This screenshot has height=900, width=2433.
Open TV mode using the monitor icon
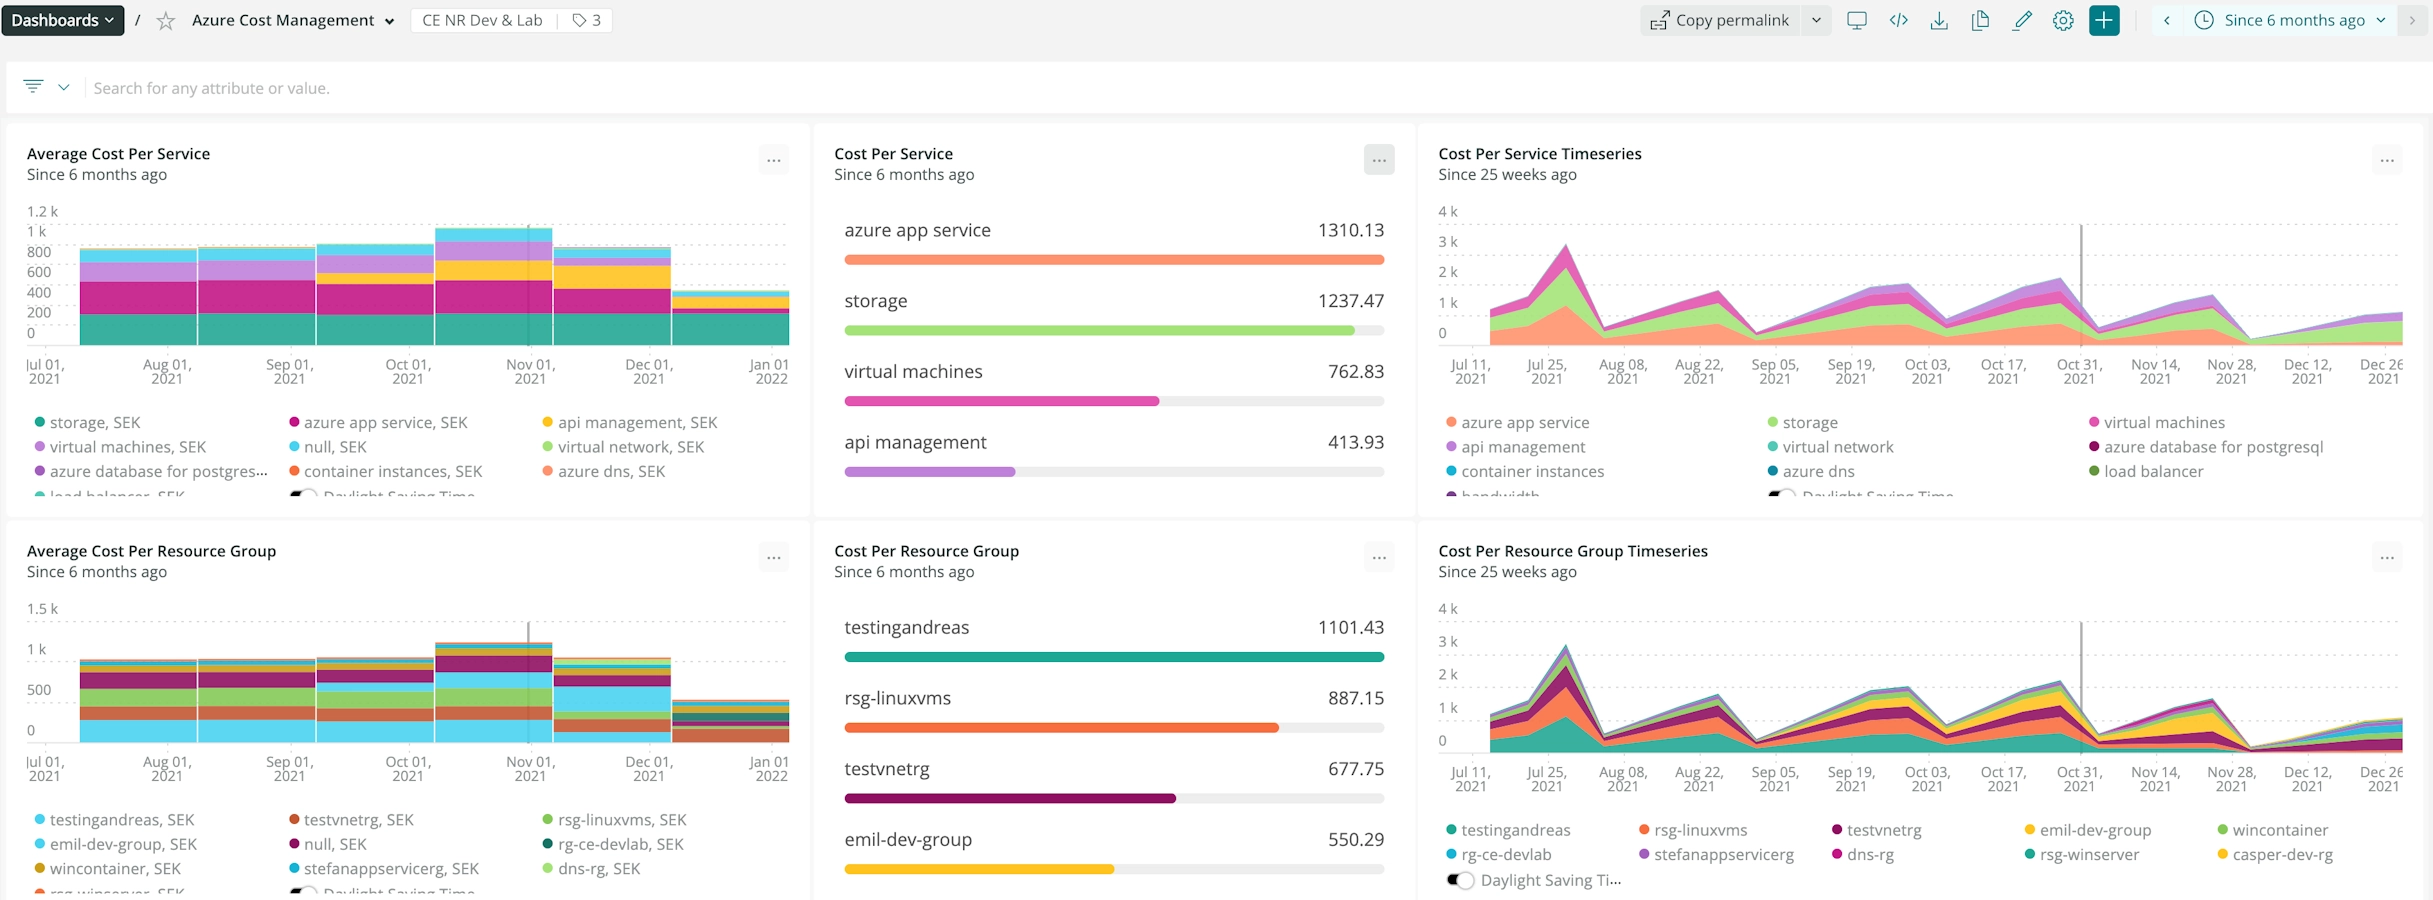pyautogui.click(x=1857, y=20)
